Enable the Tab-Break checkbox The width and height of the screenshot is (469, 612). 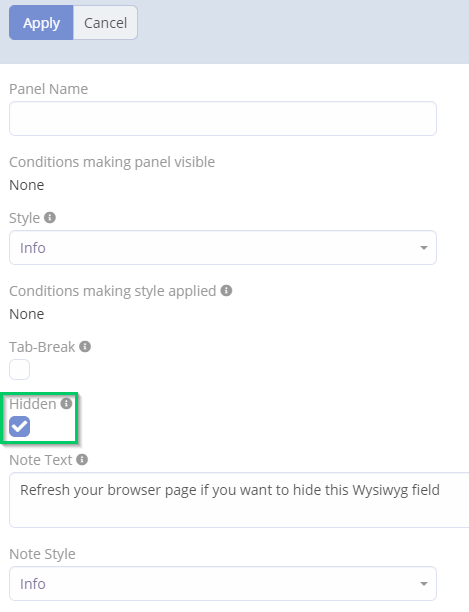click(x=20, y=369)
